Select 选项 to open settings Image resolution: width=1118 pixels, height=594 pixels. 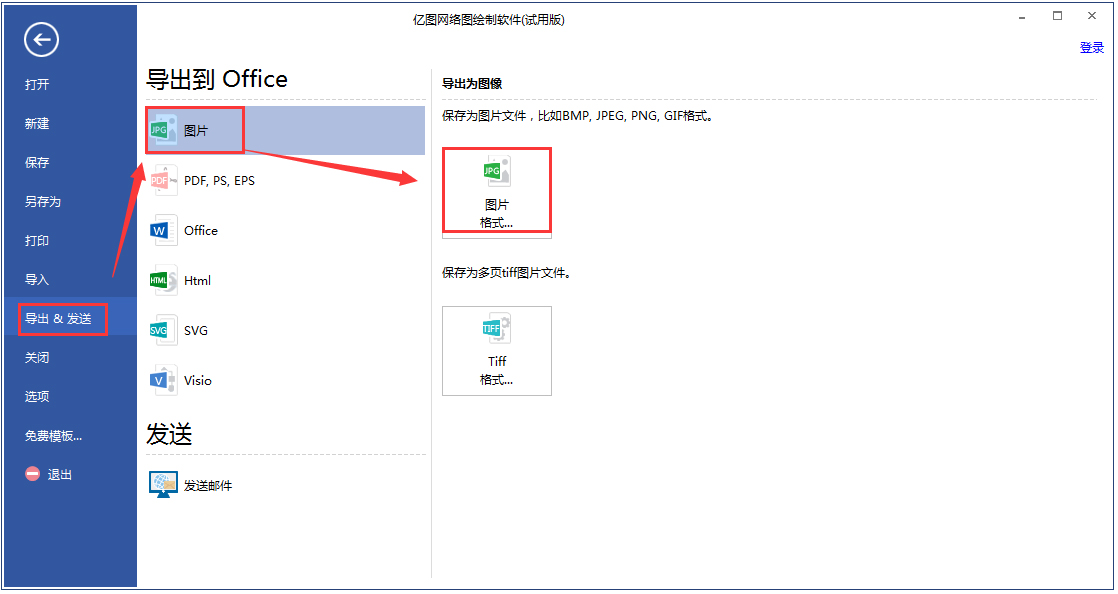(x=37, y=396)
